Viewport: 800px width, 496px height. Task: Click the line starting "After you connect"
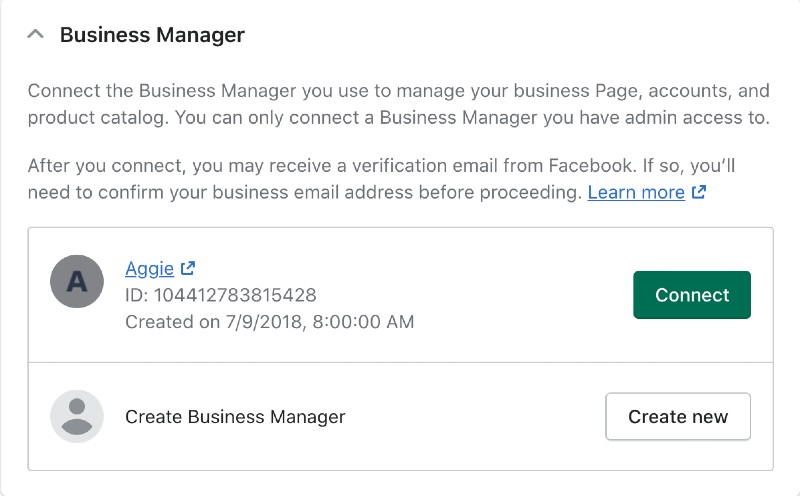coord(381,166)
